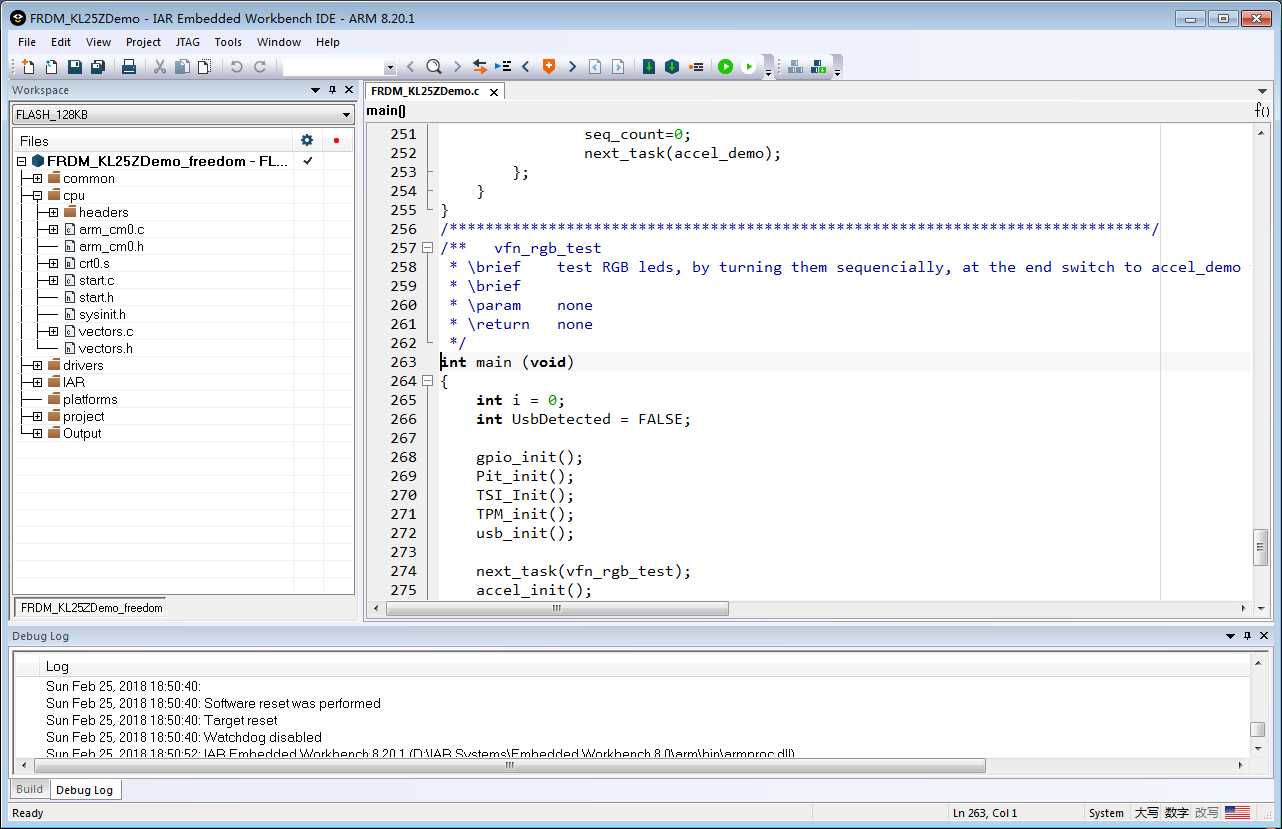Toggle auto-hide pin on Workspace panel
The height and width of the screenshot is (829, 1282).
[333, 90]
